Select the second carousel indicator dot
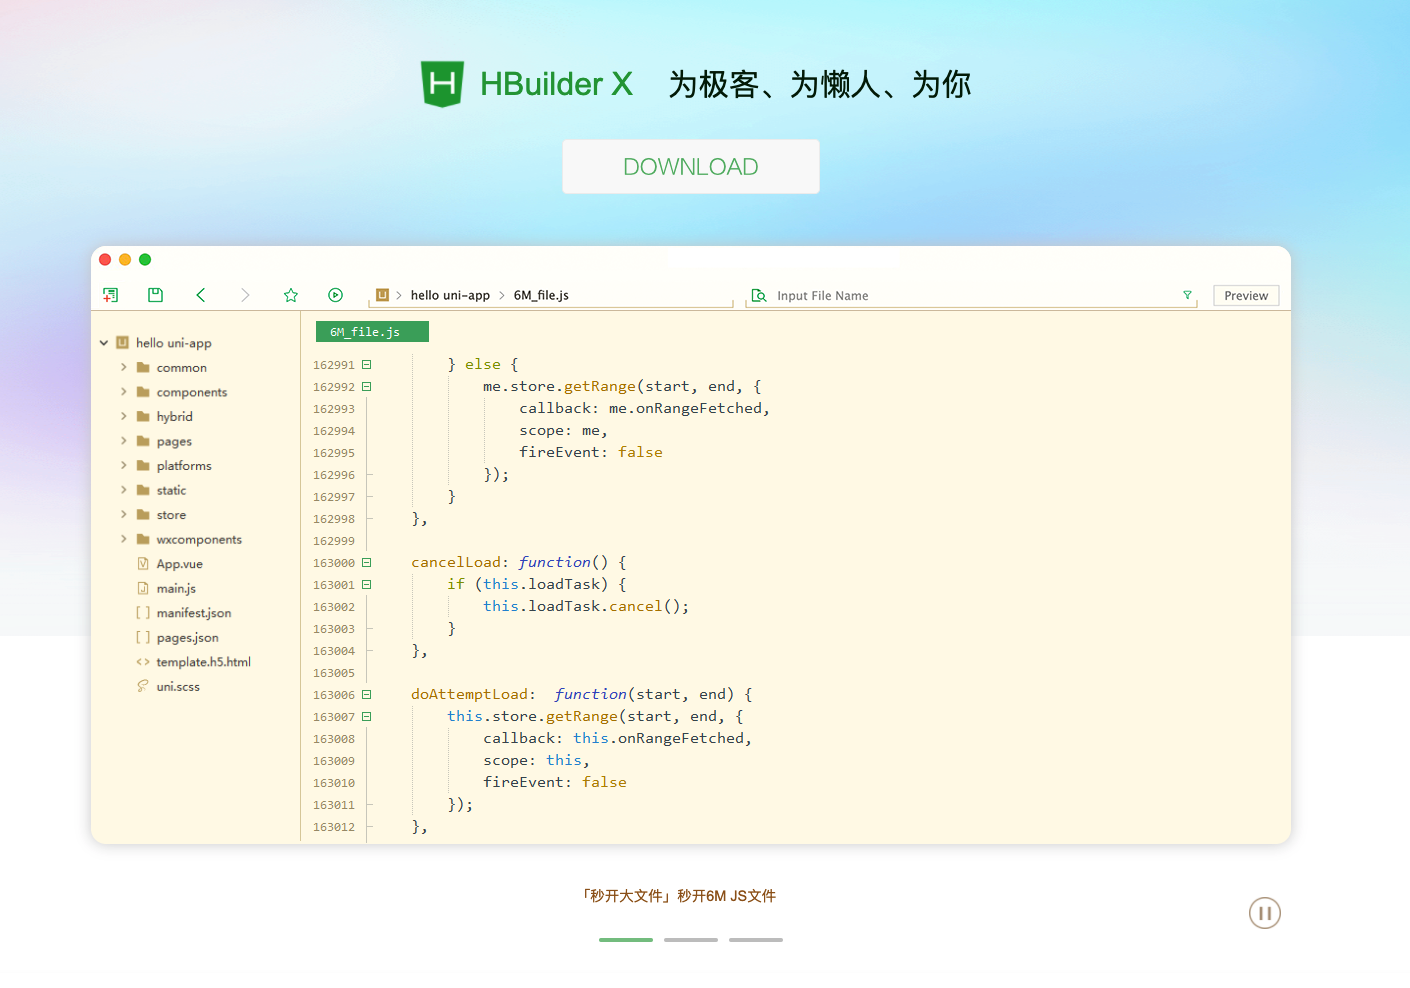Viewport: 1410px width, 988px height. 690,939
